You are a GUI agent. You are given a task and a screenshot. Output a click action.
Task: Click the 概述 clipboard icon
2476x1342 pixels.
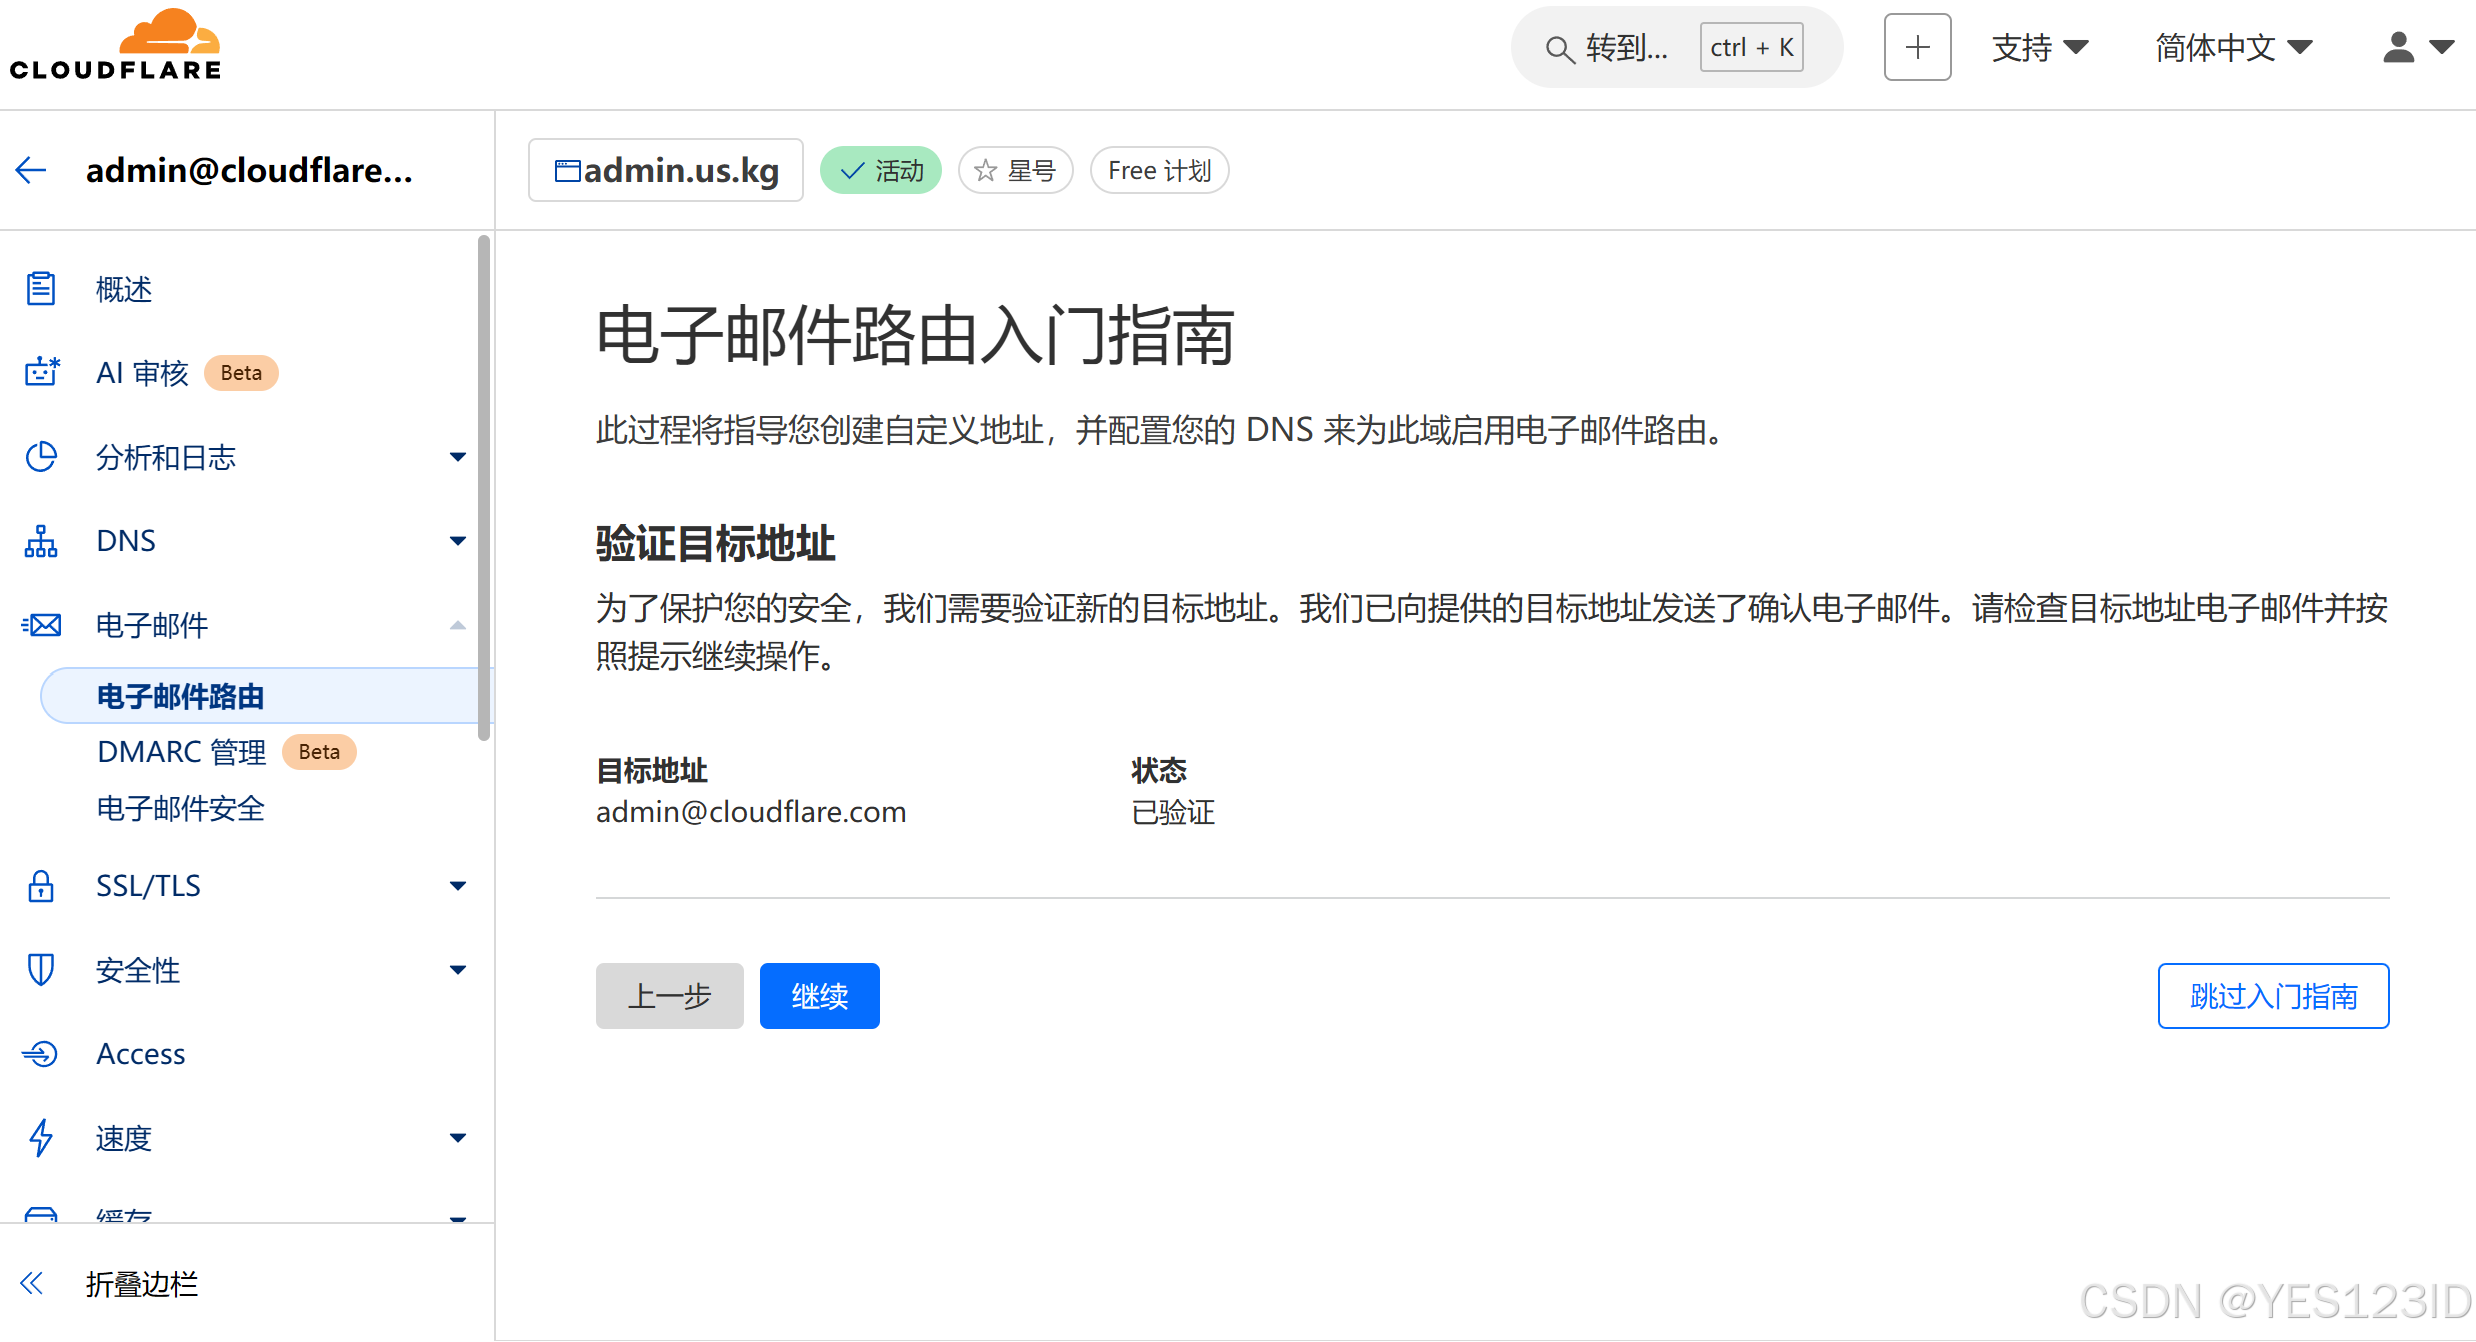pos(41,289)
